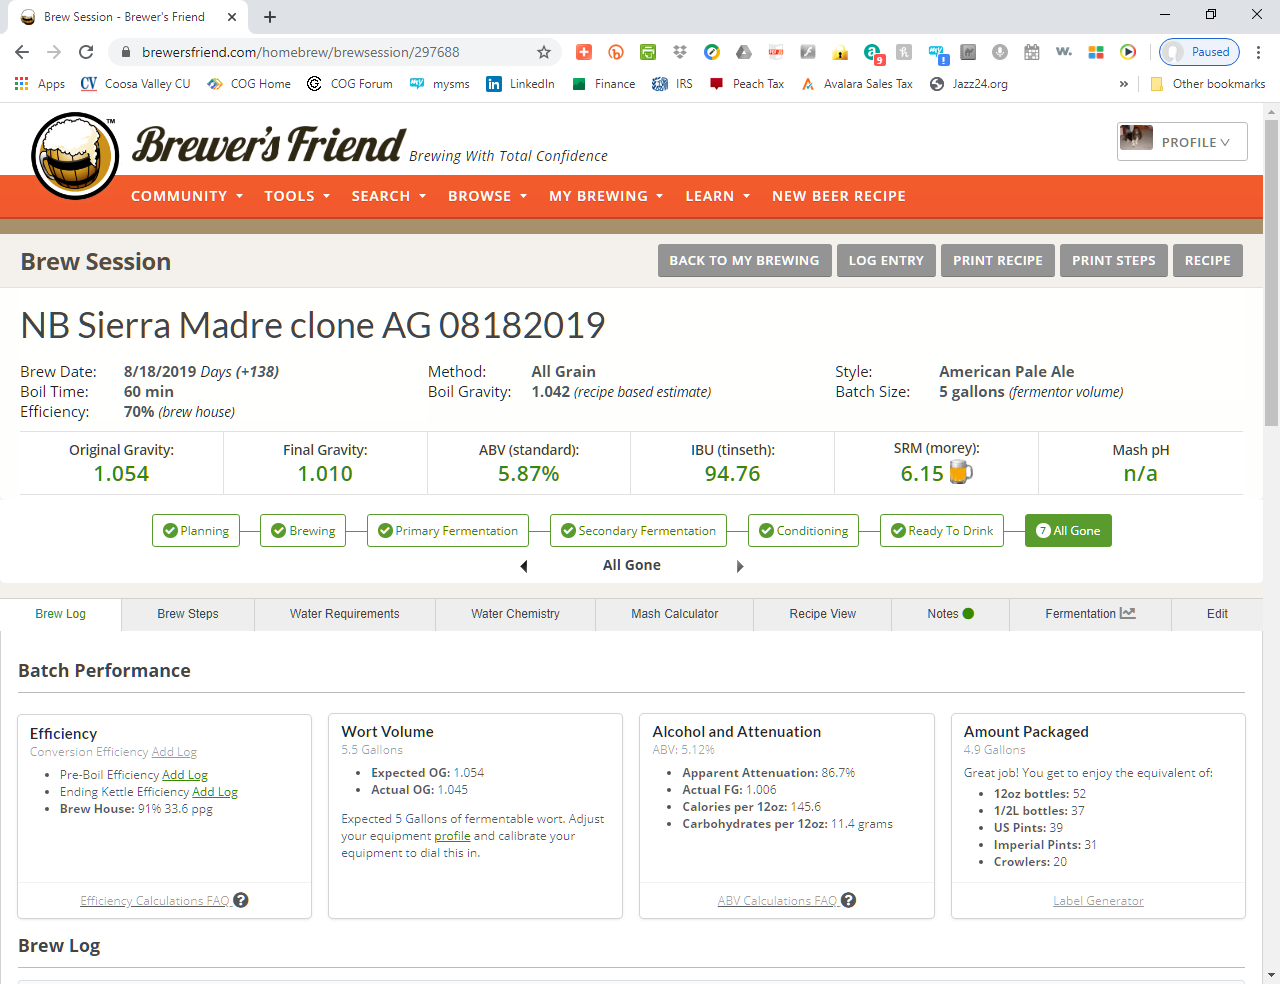Click the Avalara Sales Tax bookmark

[858, 84]
